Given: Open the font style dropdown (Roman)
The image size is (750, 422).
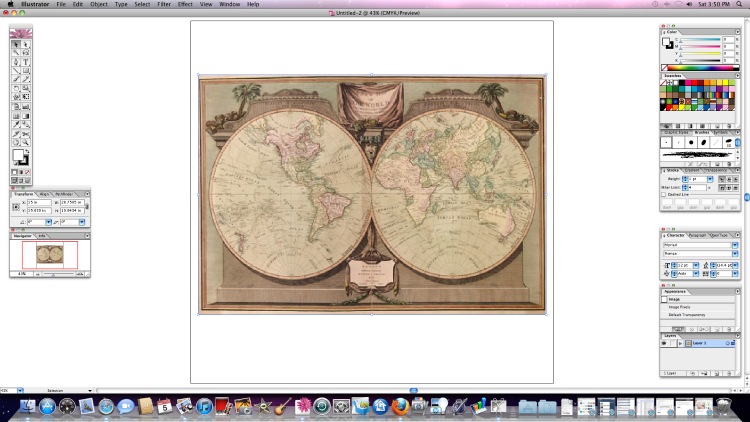Looking at the screenshot, I should tap(735, 254).
